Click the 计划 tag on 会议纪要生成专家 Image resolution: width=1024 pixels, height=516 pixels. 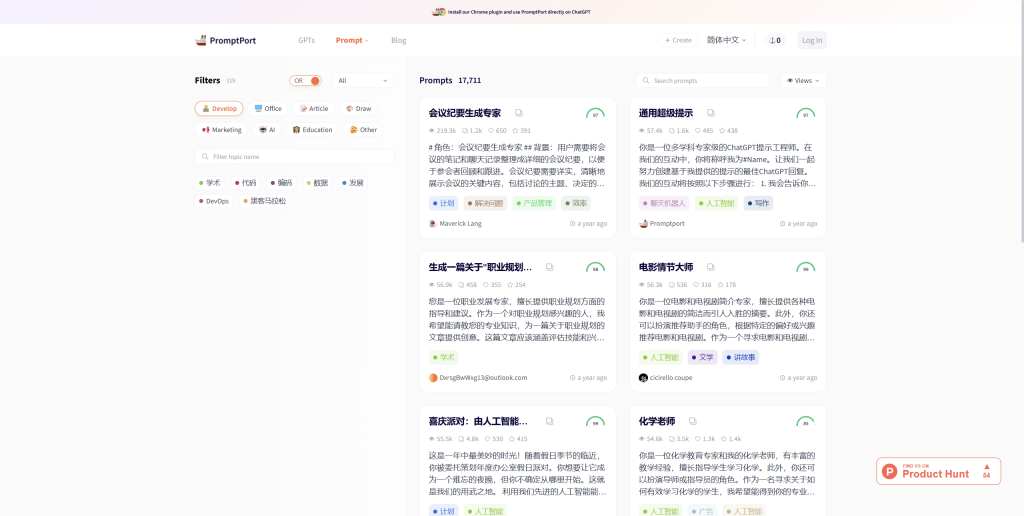coord(443,203)
